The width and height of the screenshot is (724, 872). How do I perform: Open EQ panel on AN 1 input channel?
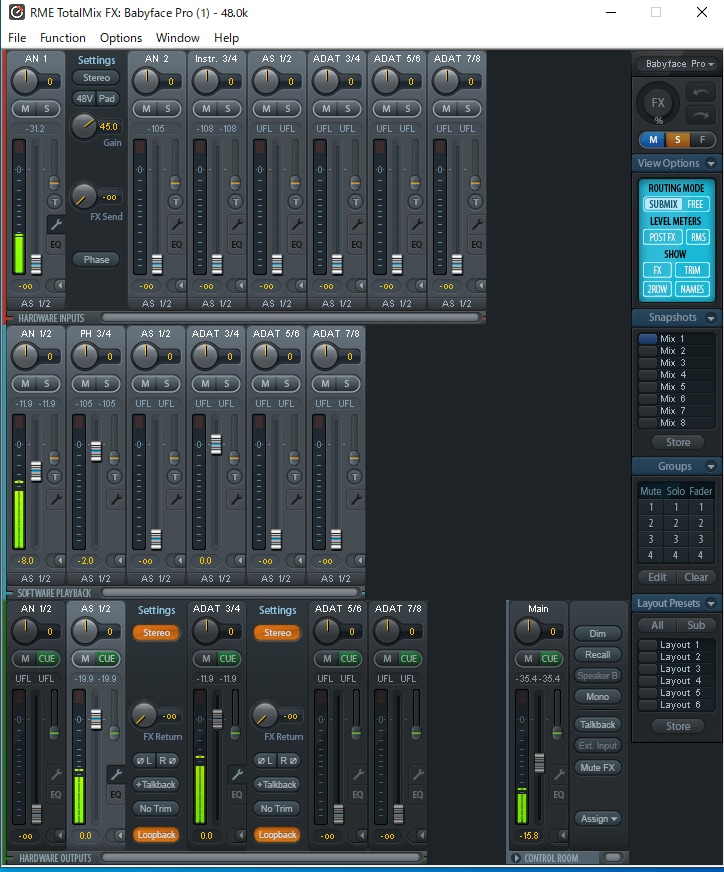coord(56,244)
